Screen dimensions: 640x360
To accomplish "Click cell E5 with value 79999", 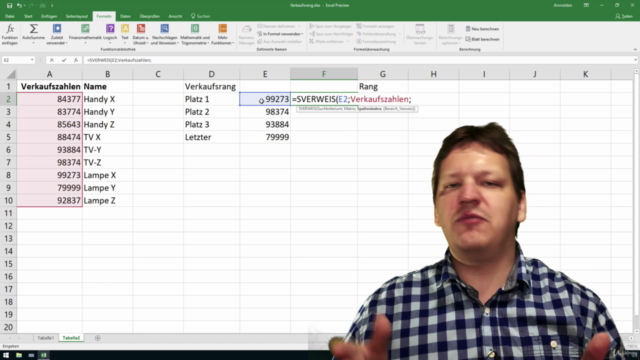I will pos(265,137).
